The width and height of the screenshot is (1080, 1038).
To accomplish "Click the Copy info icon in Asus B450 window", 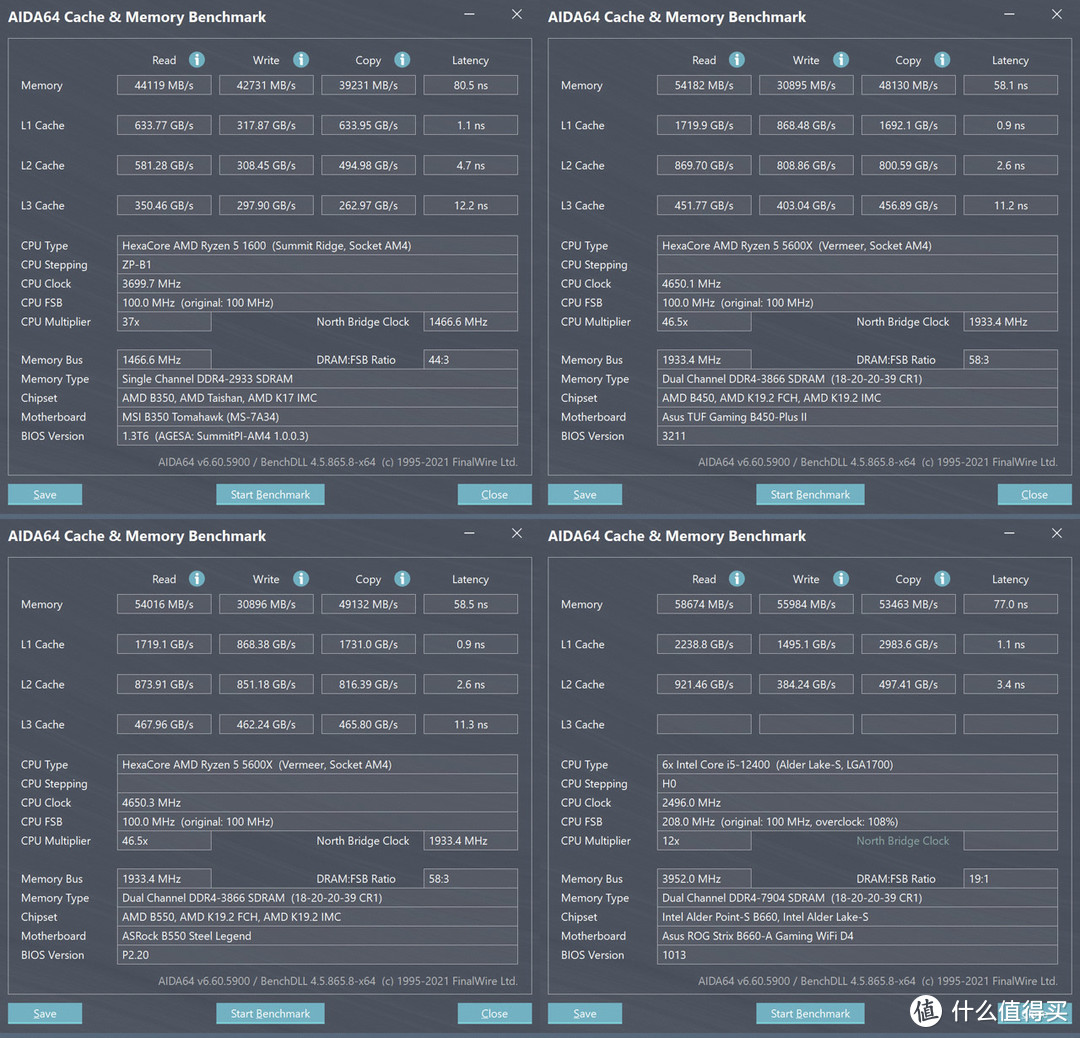I will (x=942, y=60).
